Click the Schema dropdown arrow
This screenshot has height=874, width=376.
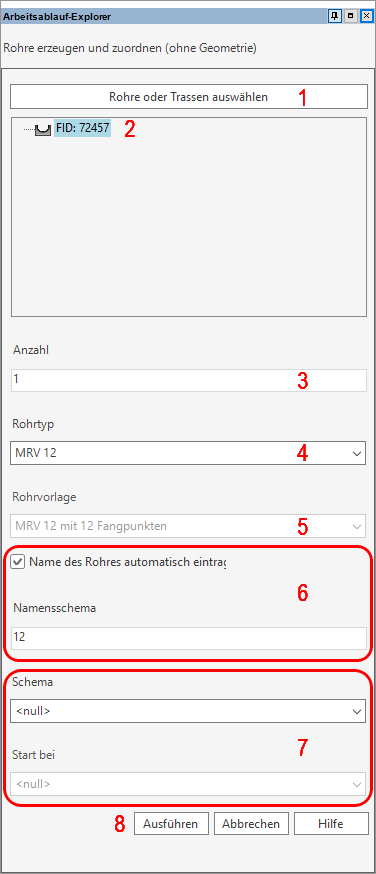[357, 712]
